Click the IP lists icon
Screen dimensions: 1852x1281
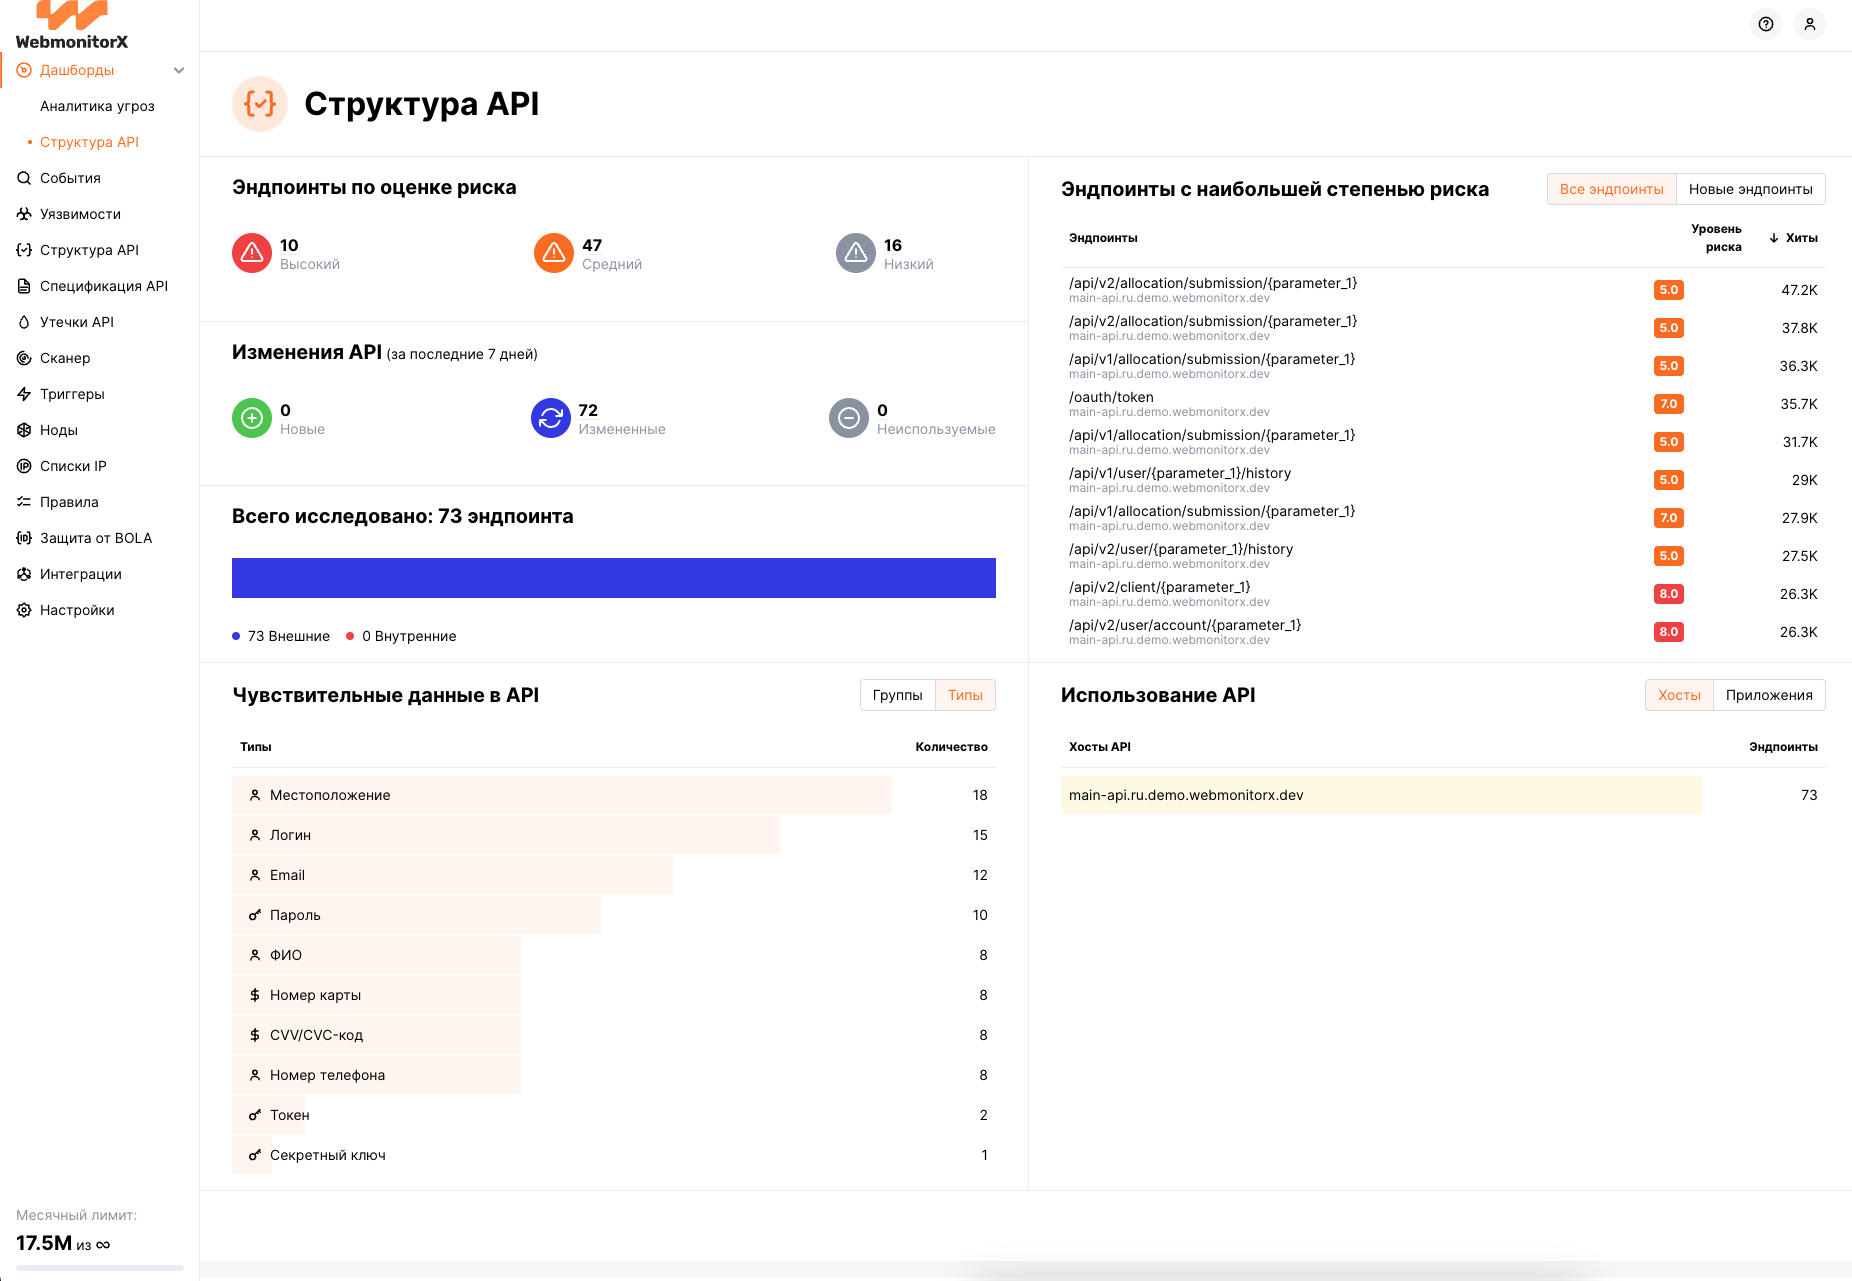24,466
